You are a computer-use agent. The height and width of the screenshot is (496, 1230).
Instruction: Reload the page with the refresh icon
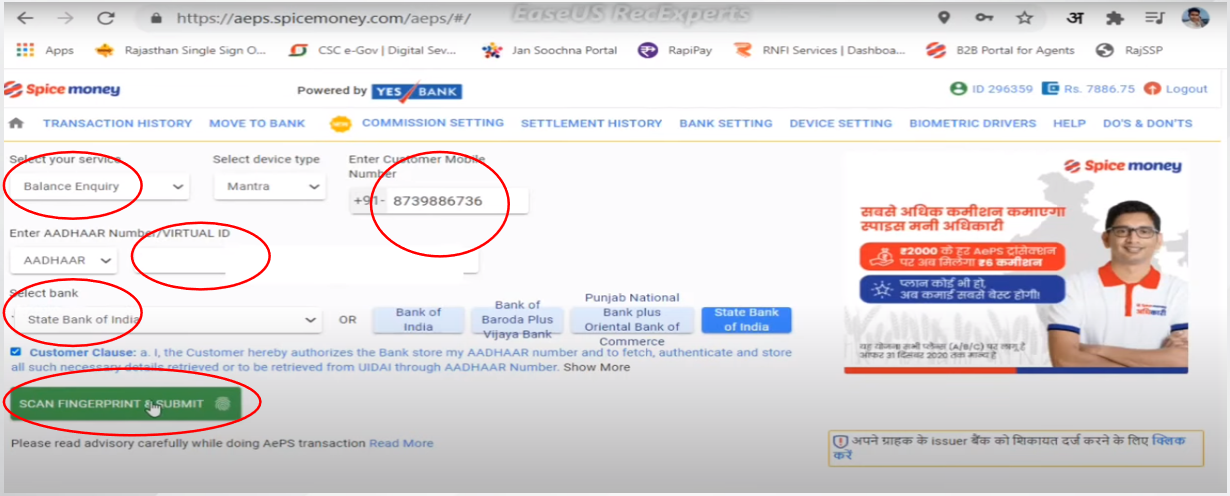pos(105,18)
